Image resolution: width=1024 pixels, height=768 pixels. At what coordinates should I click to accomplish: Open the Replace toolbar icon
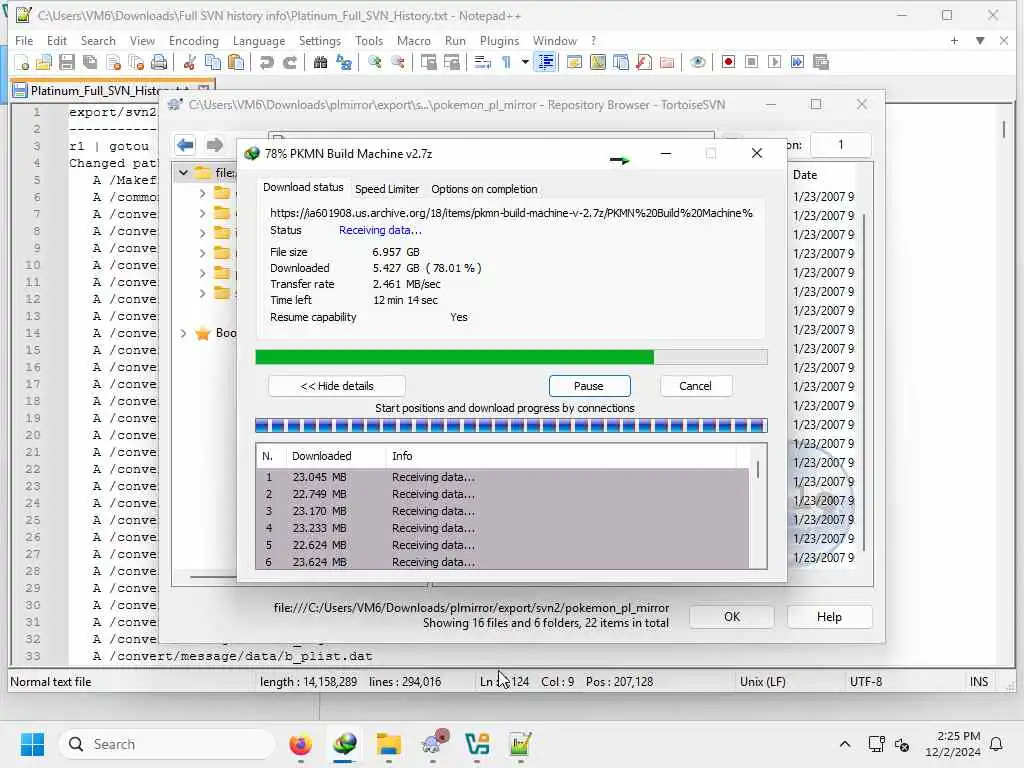pyautogui.click(x=344, y=63)
